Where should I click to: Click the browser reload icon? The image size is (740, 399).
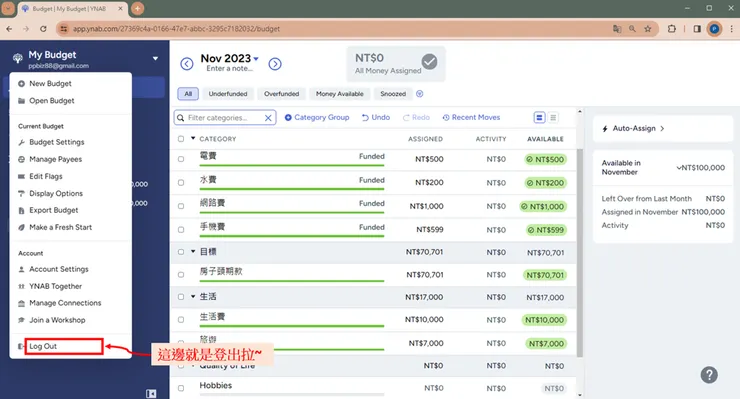point(43,29)
